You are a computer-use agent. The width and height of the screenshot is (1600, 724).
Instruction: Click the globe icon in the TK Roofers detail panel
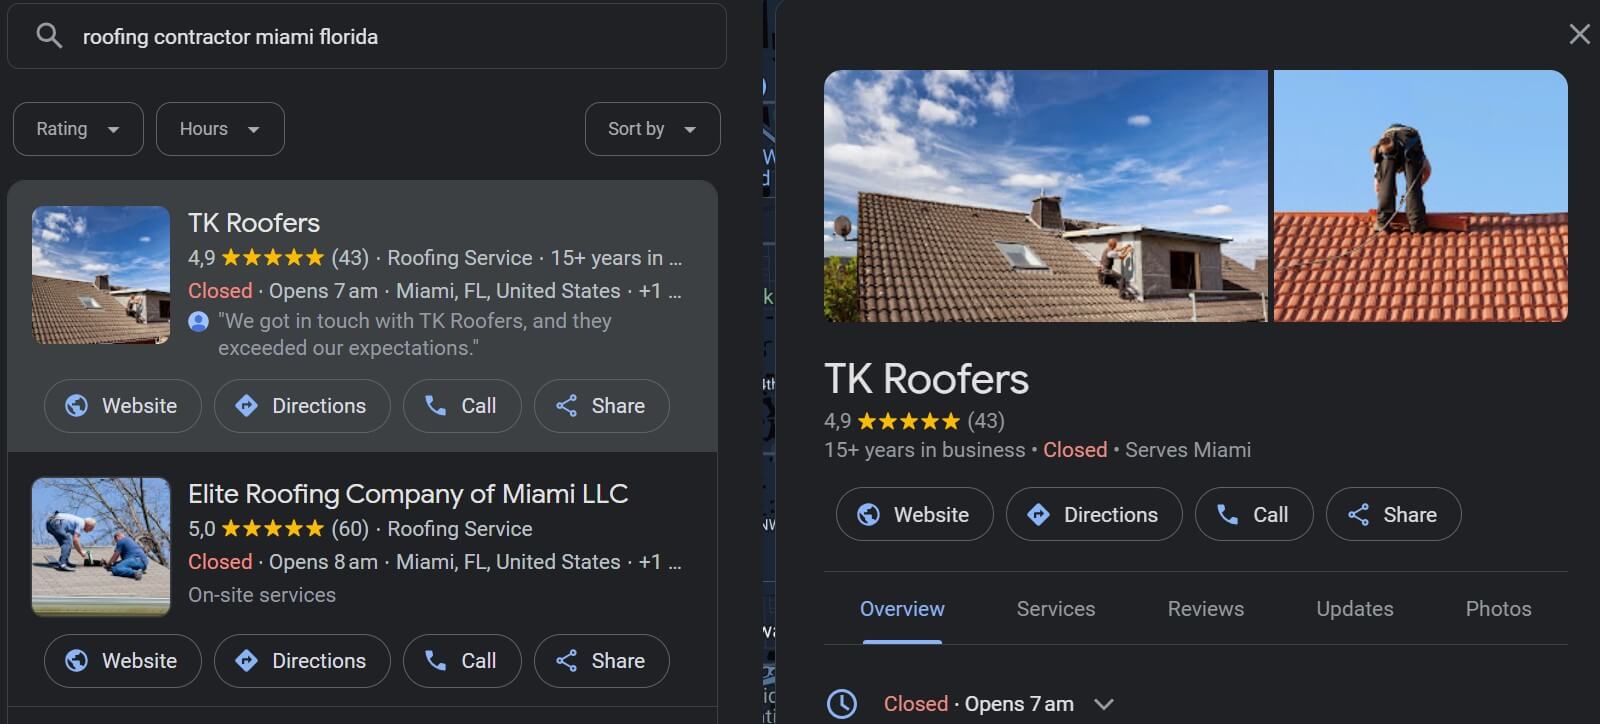(868, 514)
